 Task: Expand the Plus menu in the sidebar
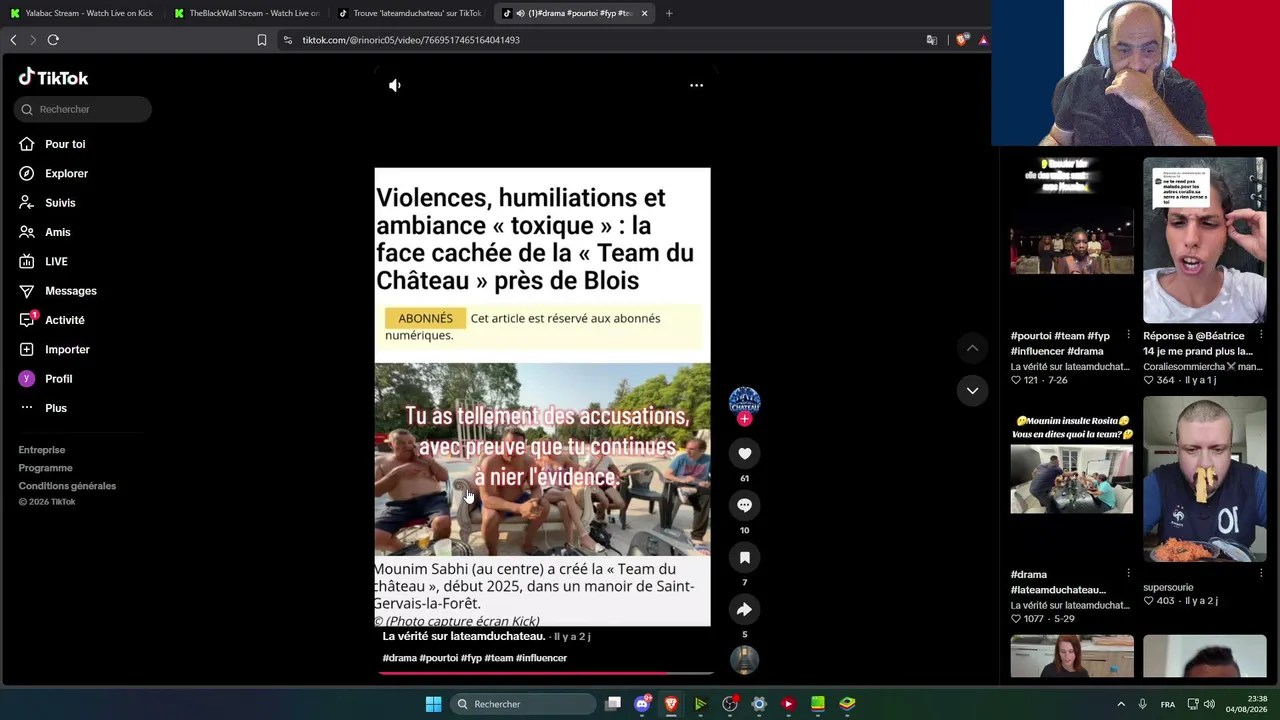(x=56, y=408)
